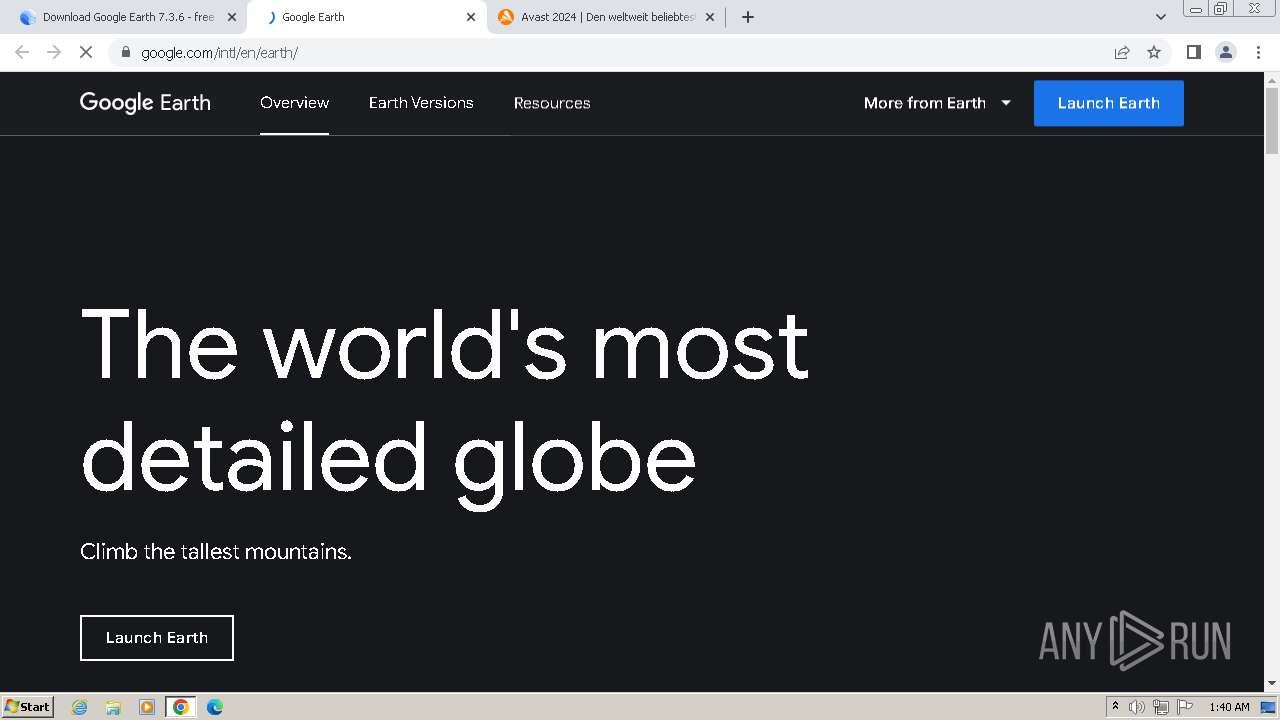Click blue Launch Earth button in header
This screenshot has height=720, width=1280.
pyautogui.click(x=1109, y=103)
